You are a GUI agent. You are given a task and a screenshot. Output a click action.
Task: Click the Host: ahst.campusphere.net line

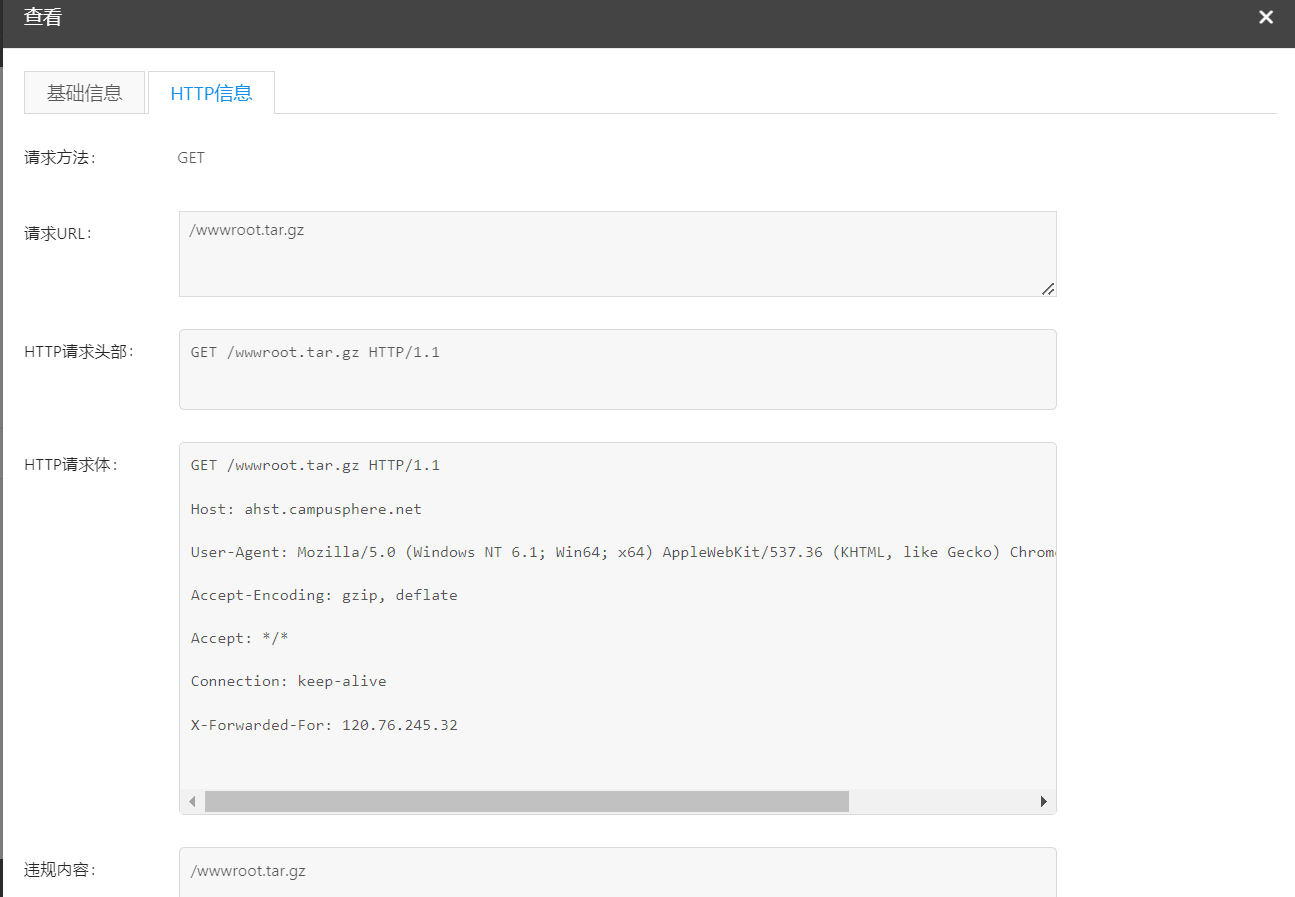point(306,509)
